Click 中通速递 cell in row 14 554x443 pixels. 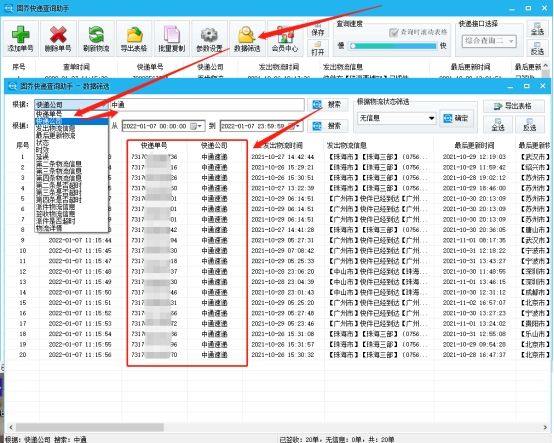(214, 293)
